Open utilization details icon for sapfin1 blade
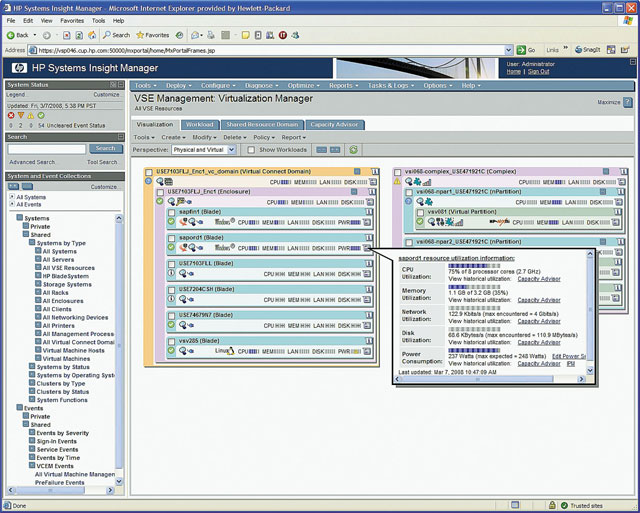This screenshot has width=640, height=513. pos(367,222)
